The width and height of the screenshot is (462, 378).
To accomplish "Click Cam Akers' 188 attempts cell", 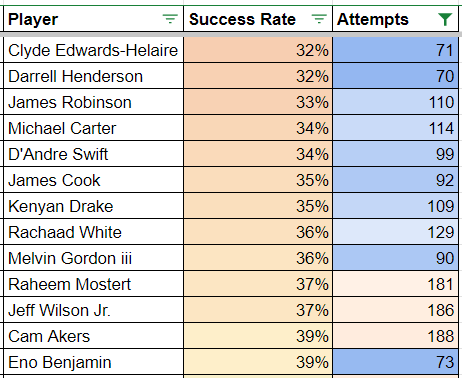I will coord(395,336).
